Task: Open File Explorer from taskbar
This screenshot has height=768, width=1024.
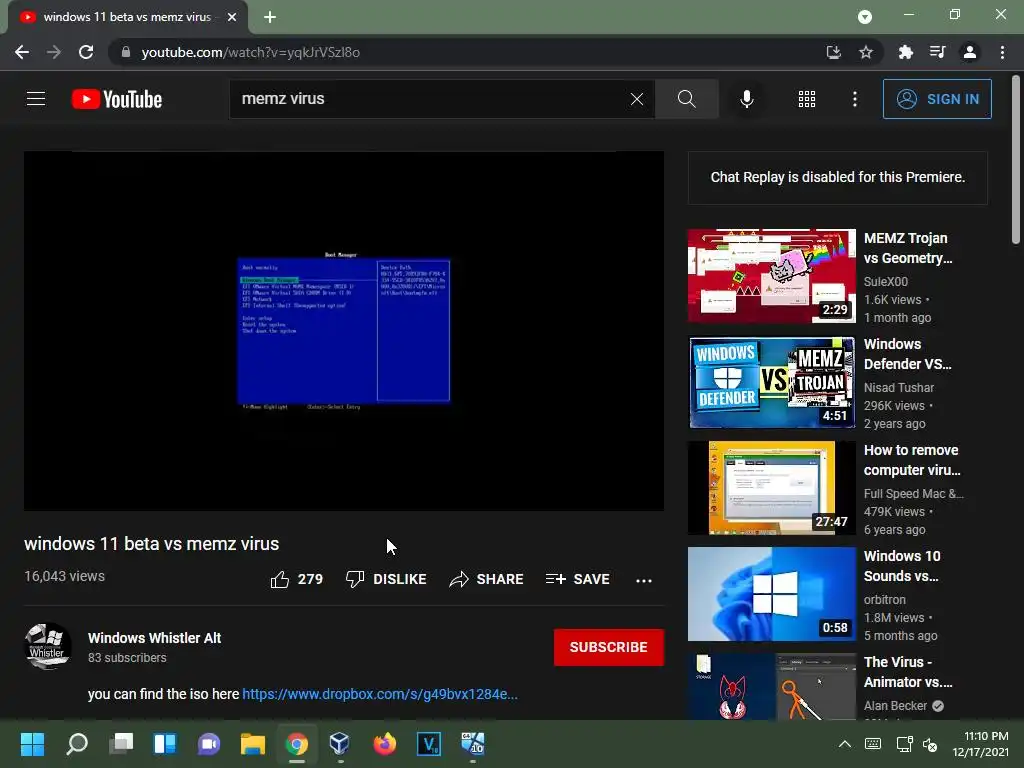Action: [x=253, y=744]
